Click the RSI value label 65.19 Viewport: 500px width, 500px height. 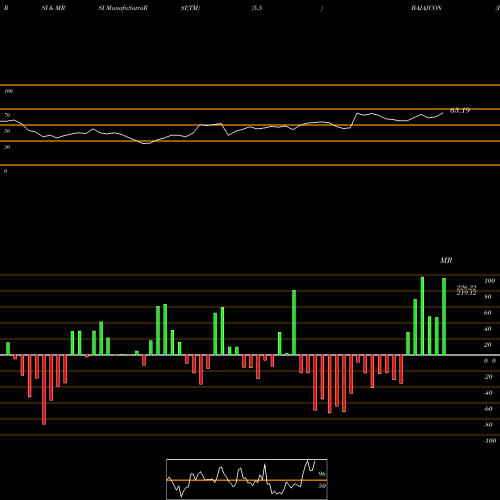pos(460,110)
